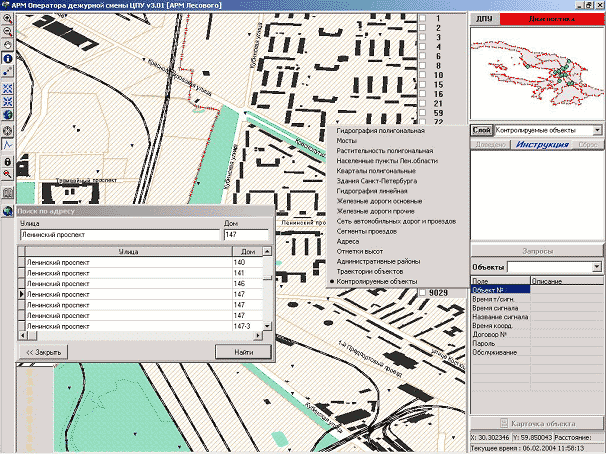Select the zoom out magnifier tool
This screenshot has width=606, height=454.
[x=8, y=32]
